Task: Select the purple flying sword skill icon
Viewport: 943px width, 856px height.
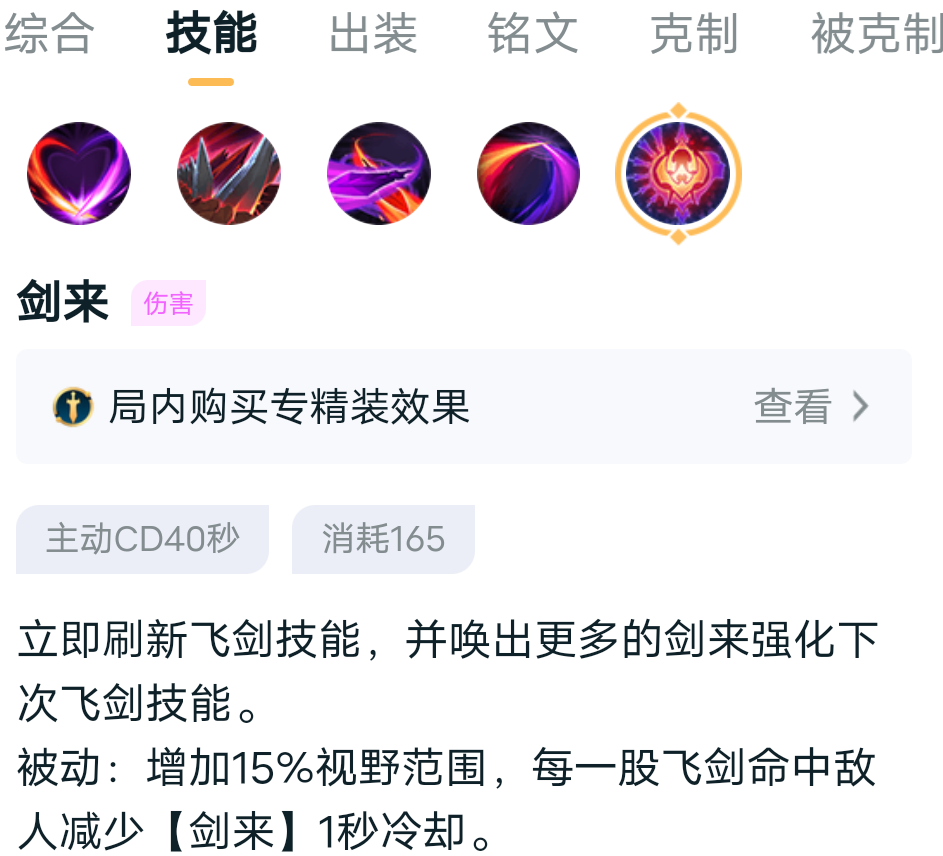Action: [x=379, y=173]
